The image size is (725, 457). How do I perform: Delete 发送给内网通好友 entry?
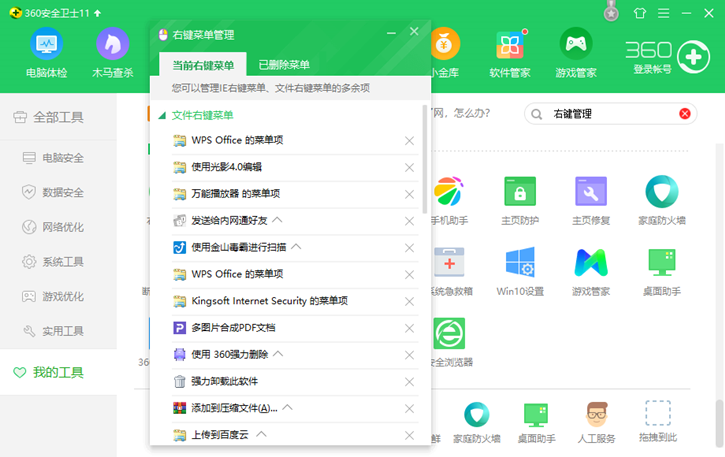409,221
